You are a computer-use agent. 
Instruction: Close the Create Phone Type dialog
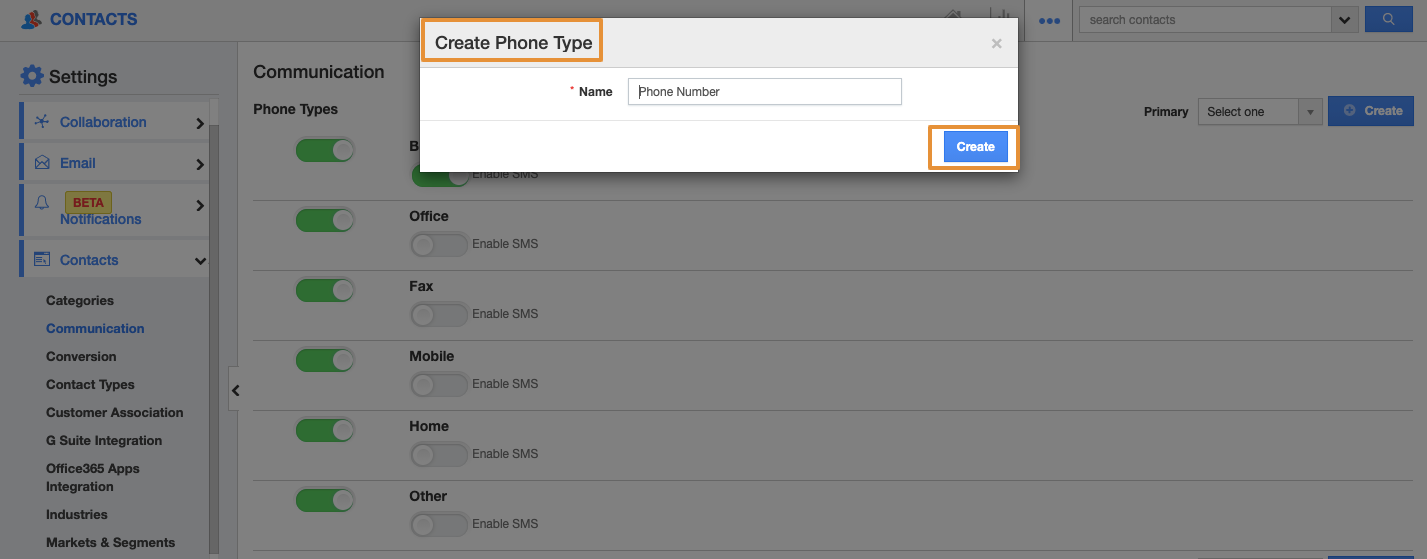[x=996, y=43]
